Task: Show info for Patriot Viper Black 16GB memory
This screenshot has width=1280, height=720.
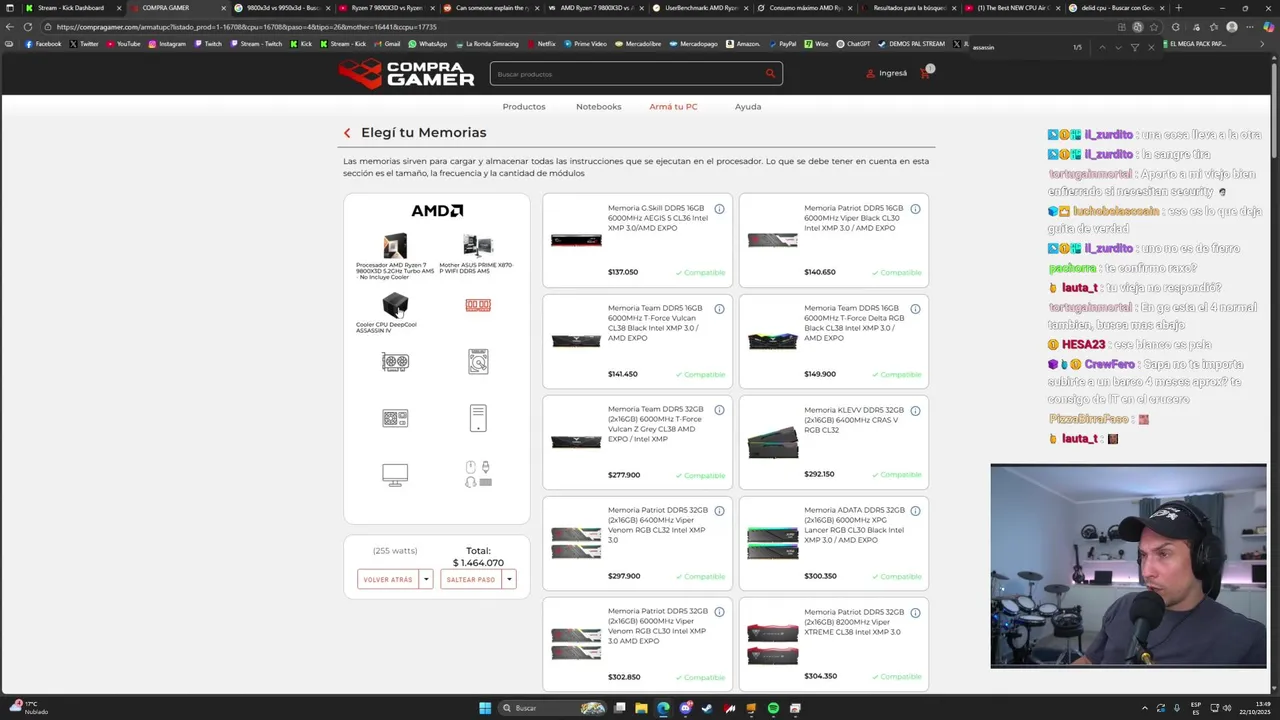Action: tap(915, 209)
